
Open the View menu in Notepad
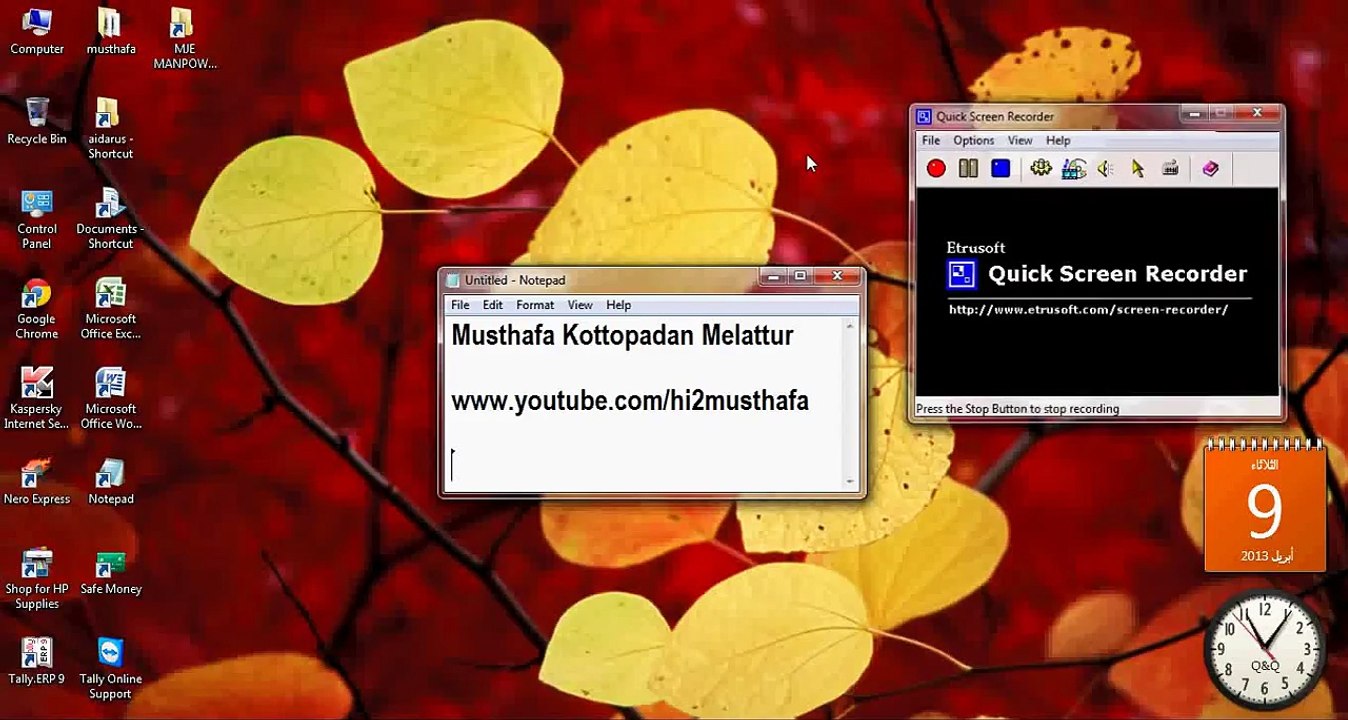[x=580, y=305]
